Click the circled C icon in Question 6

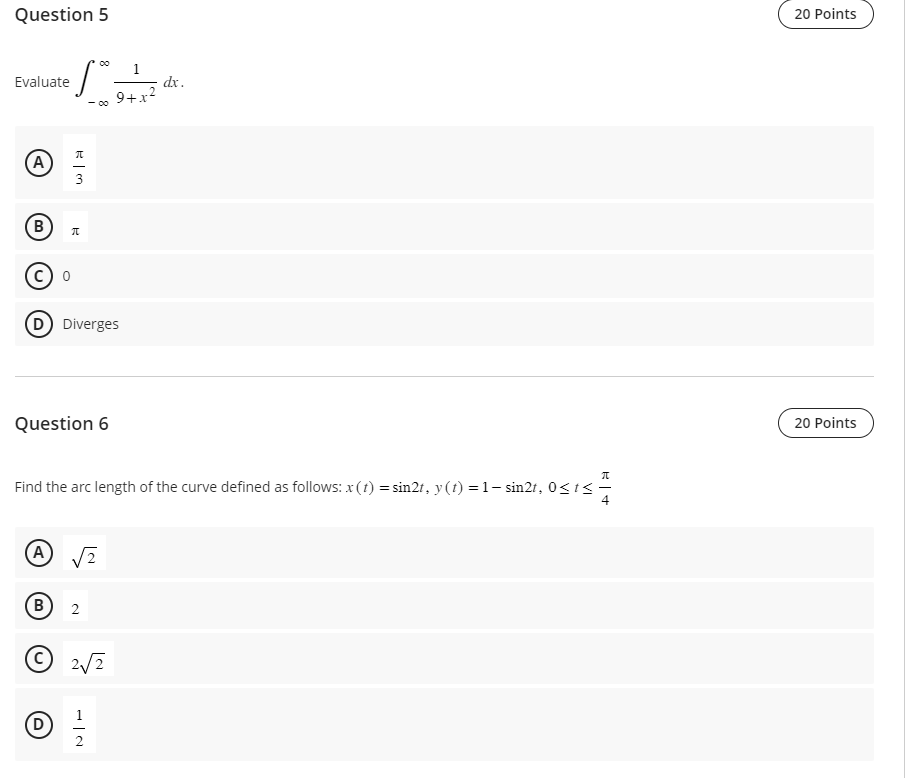point(38,659)
